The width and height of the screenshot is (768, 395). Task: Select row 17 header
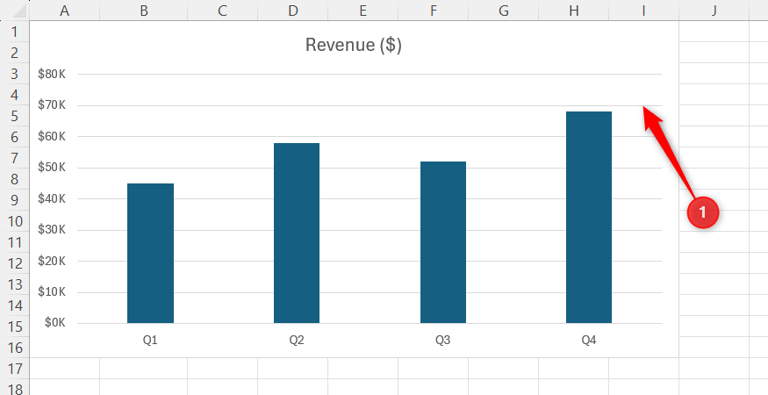15,369
